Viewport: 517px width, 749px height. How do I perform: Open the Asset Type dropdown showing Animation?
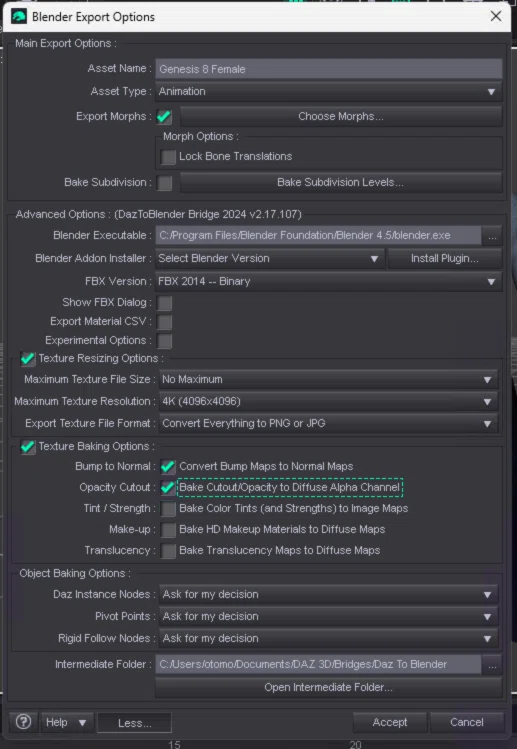[328, 91]
